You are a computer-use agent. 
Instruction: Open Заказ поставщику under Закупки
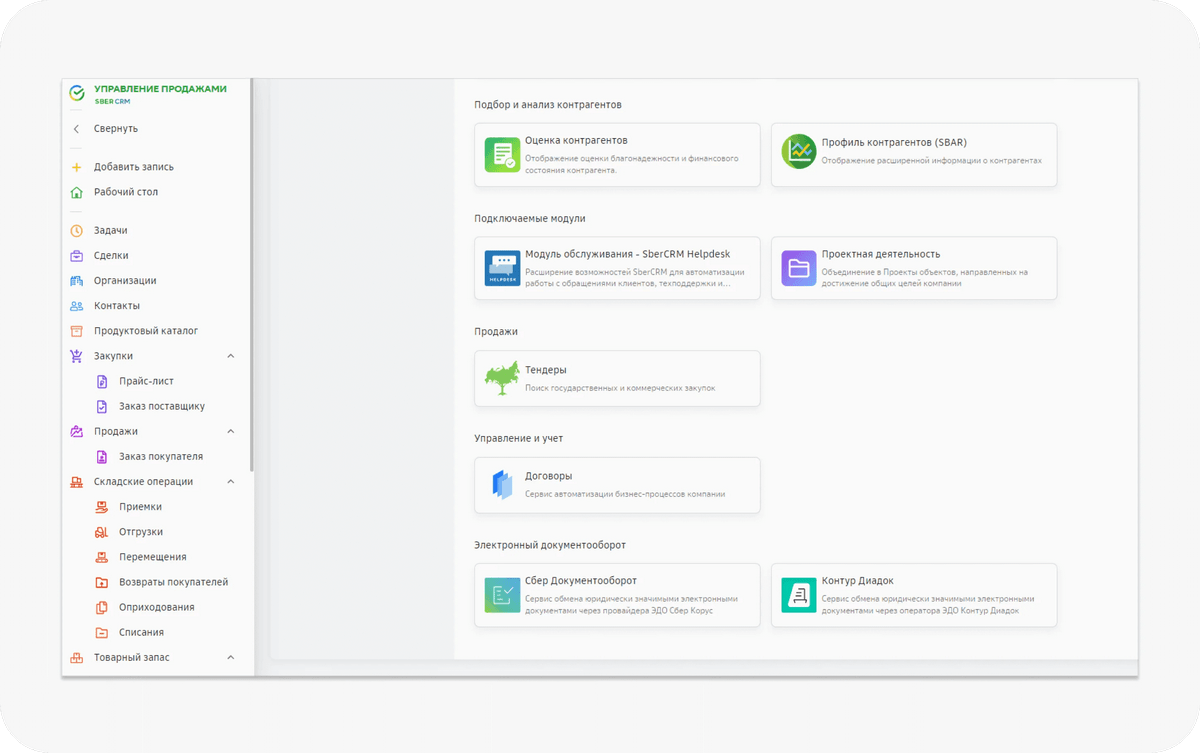[162, 406]
